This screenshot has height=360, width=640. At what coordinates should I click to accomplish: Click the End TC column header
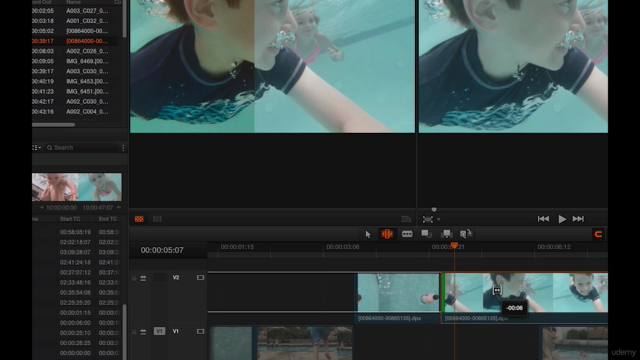[x=108, y=219]
